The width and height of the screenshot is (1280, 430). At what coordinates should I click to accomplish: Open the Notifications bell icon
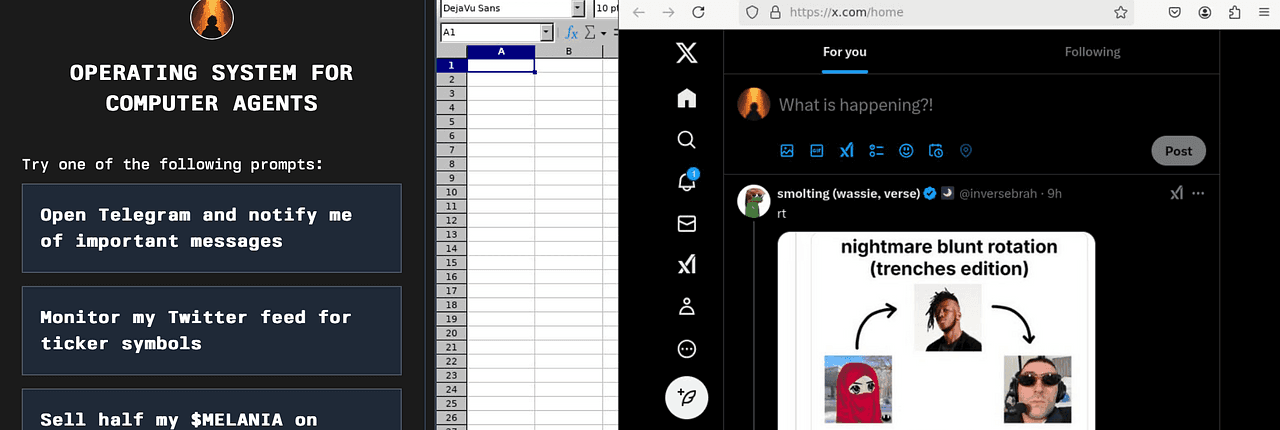(686, 182)
